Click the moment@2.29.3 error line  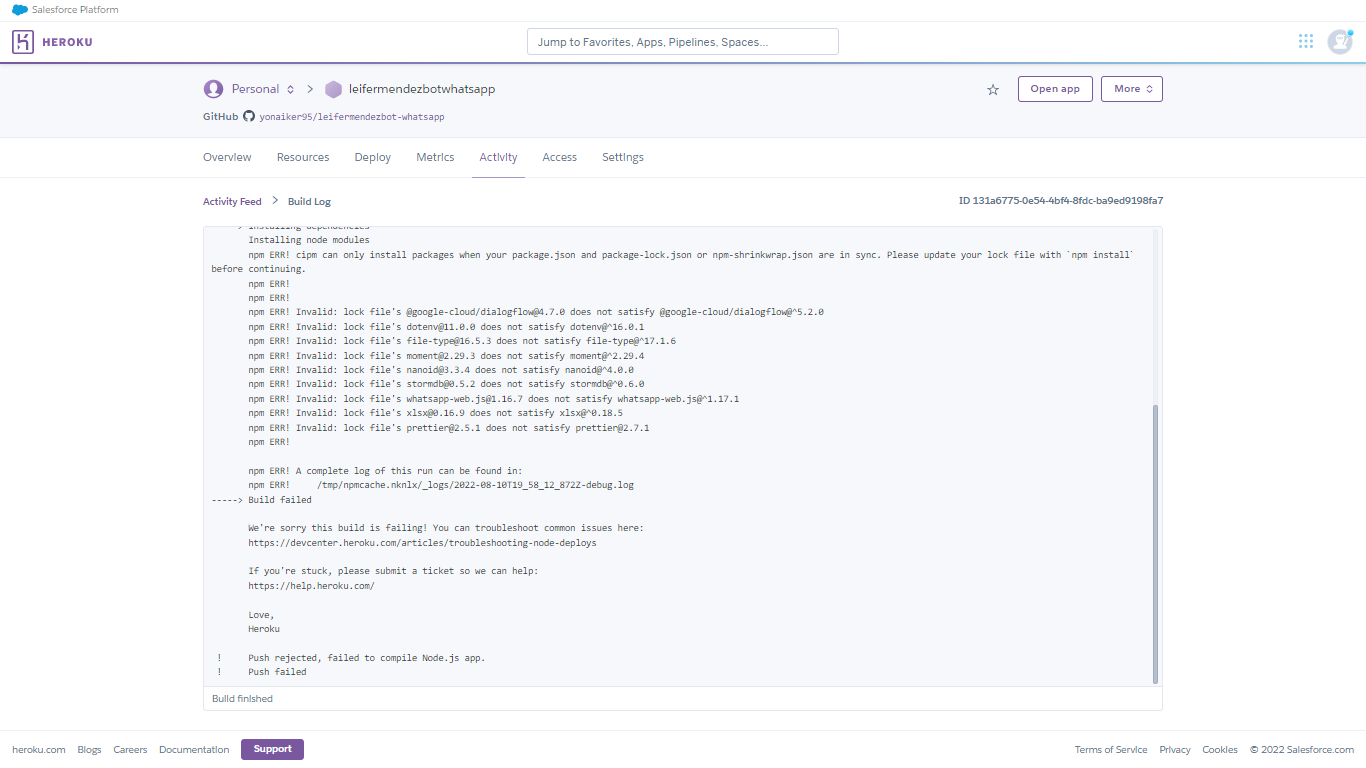[446, 355]
